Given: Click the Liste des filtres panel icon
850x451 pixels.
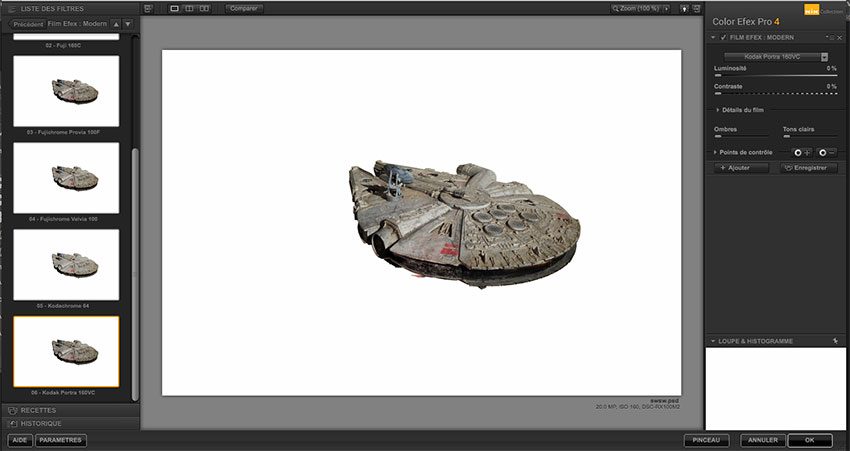Looking at the screenshot, I should (x=12, y=9).
